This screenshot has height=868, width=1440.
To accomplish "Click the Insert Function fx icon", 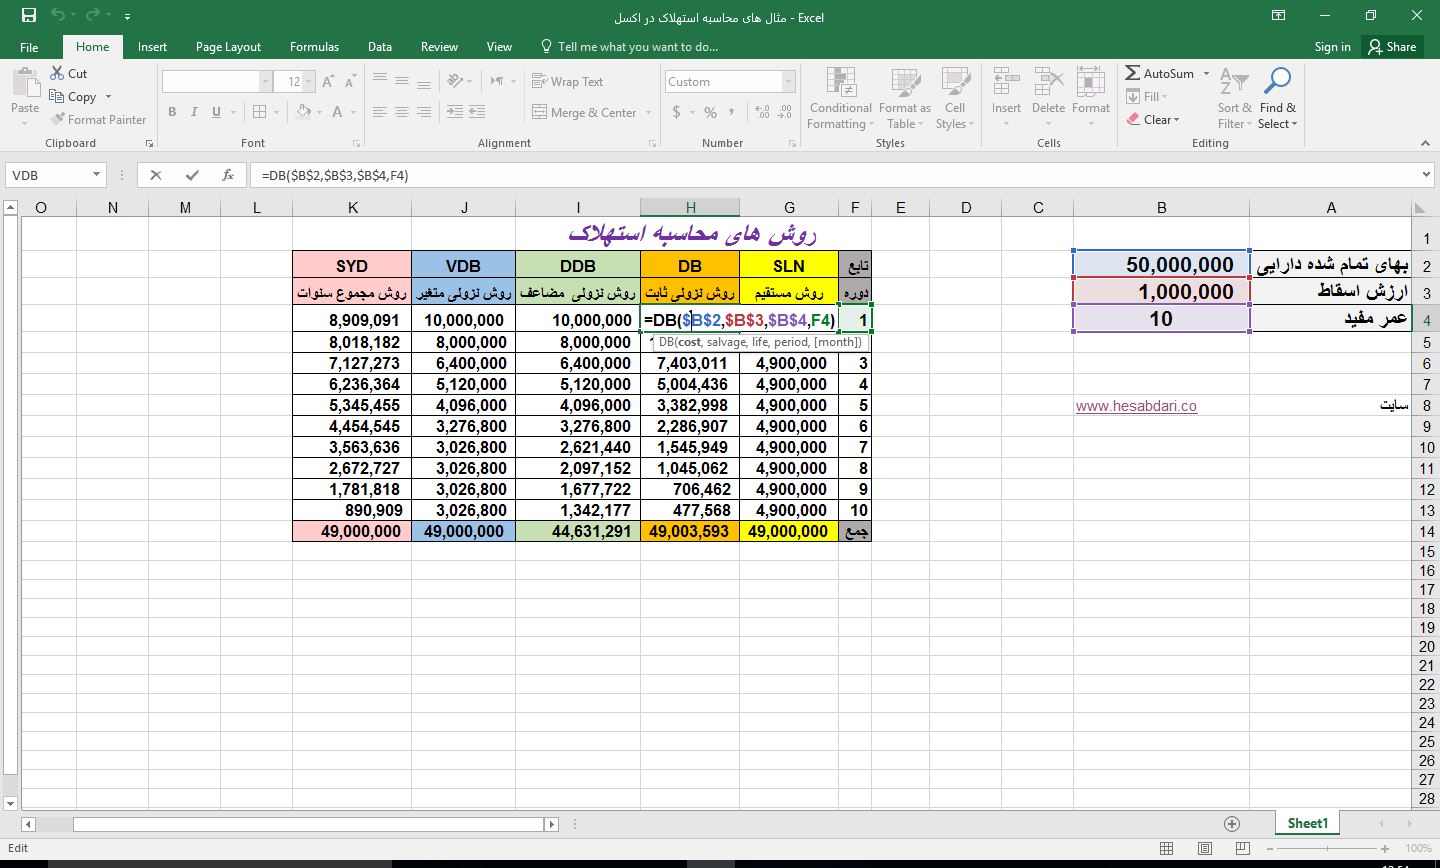I will pyautogui.click(x=228, y=175).
